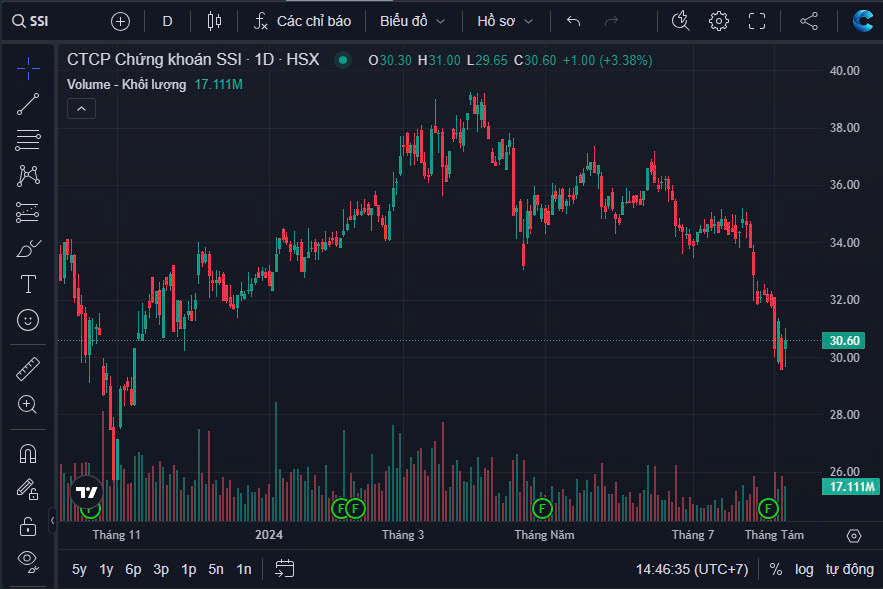Select the forecasting and measurement tool
883x589 pixels.
28,212
